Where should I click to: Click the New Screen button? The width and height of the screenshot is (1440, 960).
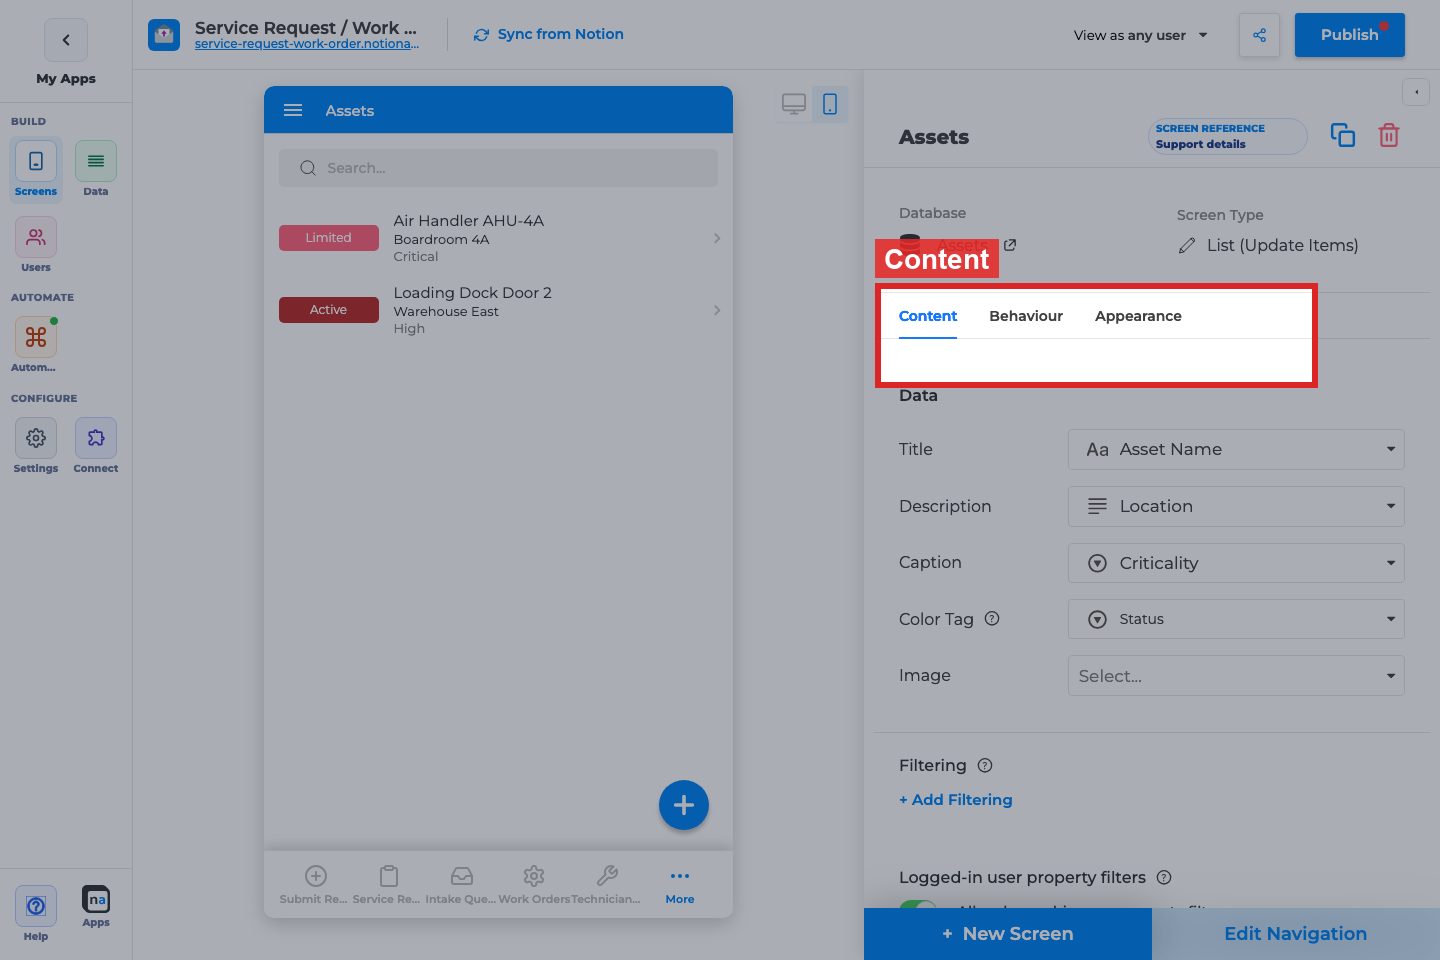tap(1008, 934)
